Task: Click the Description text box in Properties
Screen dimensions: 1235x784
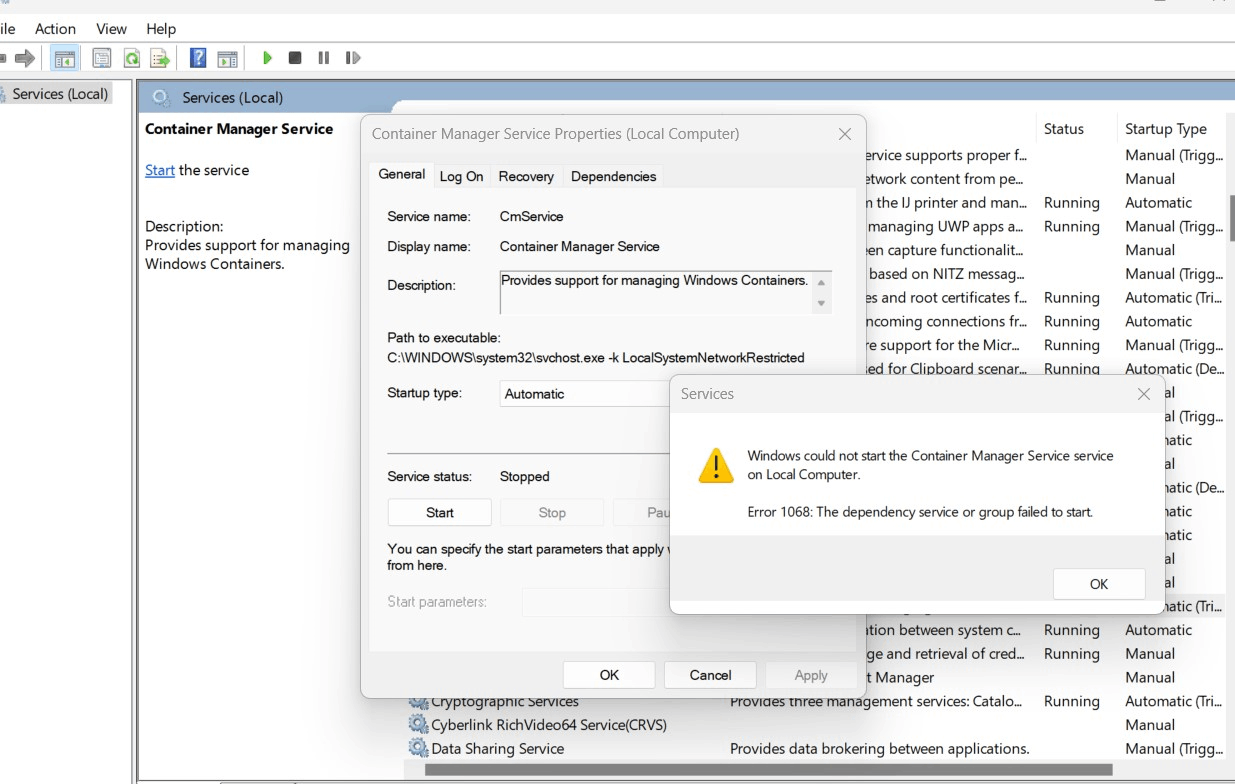Action: point(656,292)
